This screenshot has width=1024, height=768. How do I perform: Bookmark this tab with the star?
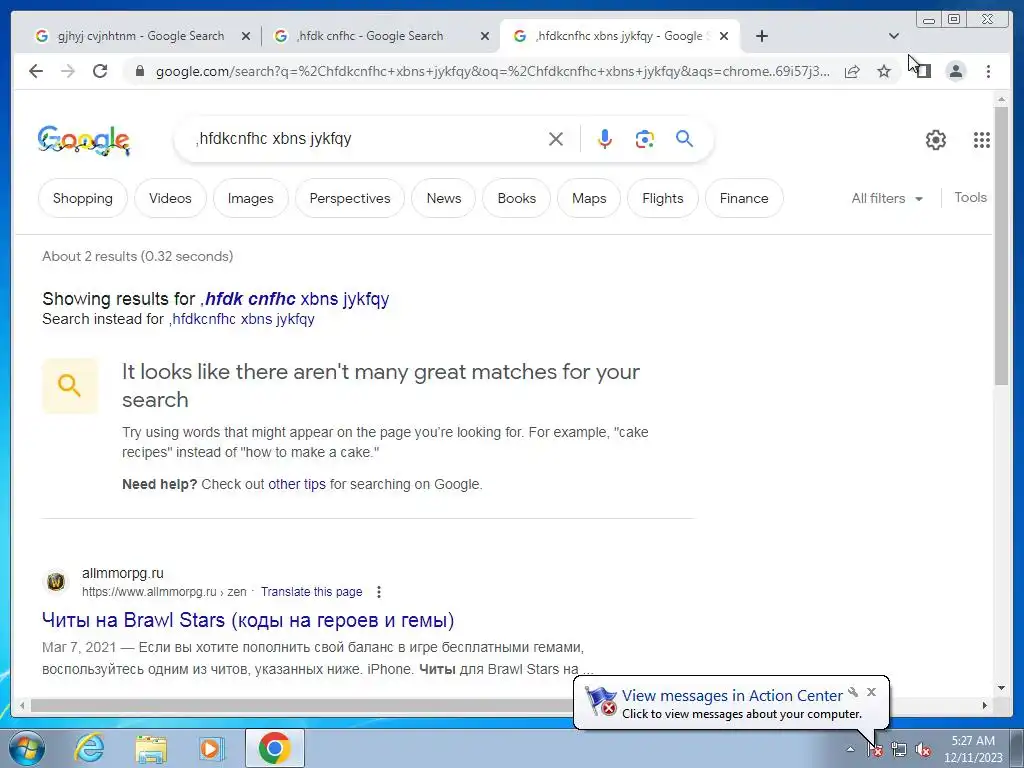[884, 71]
